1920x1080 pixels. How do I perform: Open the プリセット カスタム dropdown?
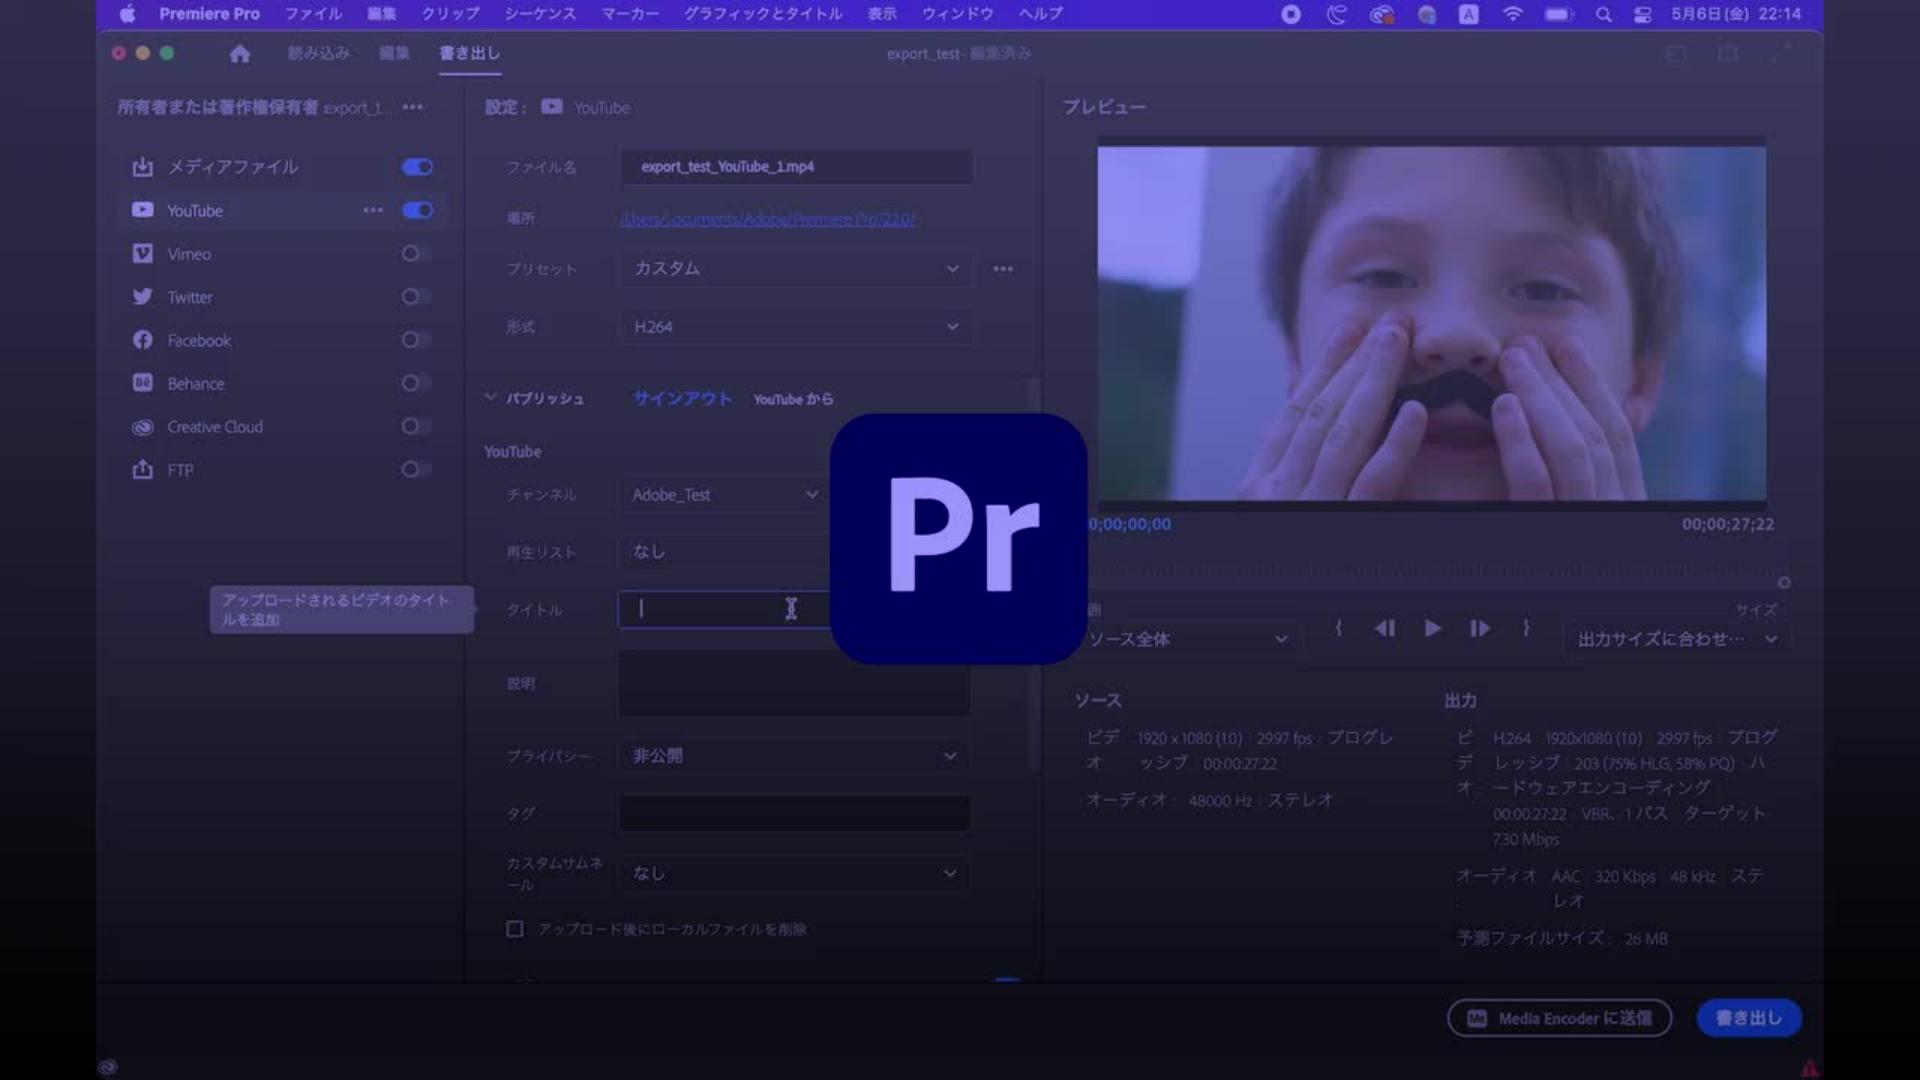tap(795, 269)
